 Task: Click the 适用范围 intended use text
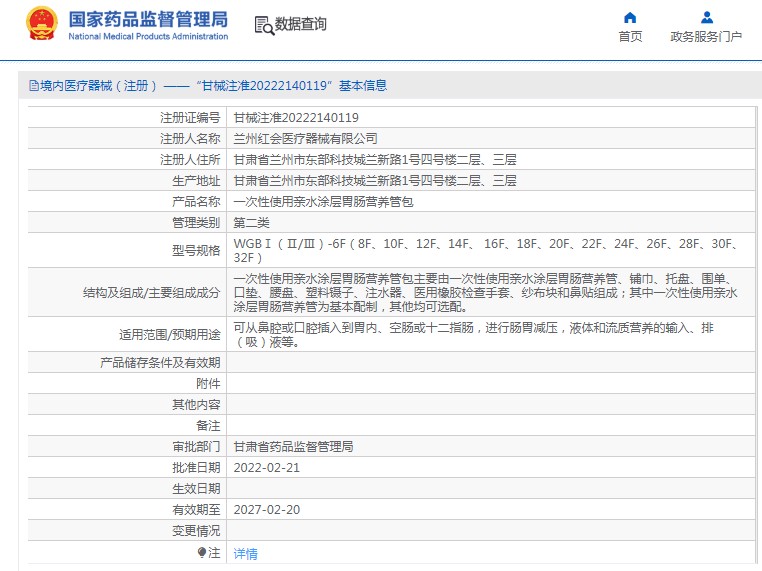(474, 335)
